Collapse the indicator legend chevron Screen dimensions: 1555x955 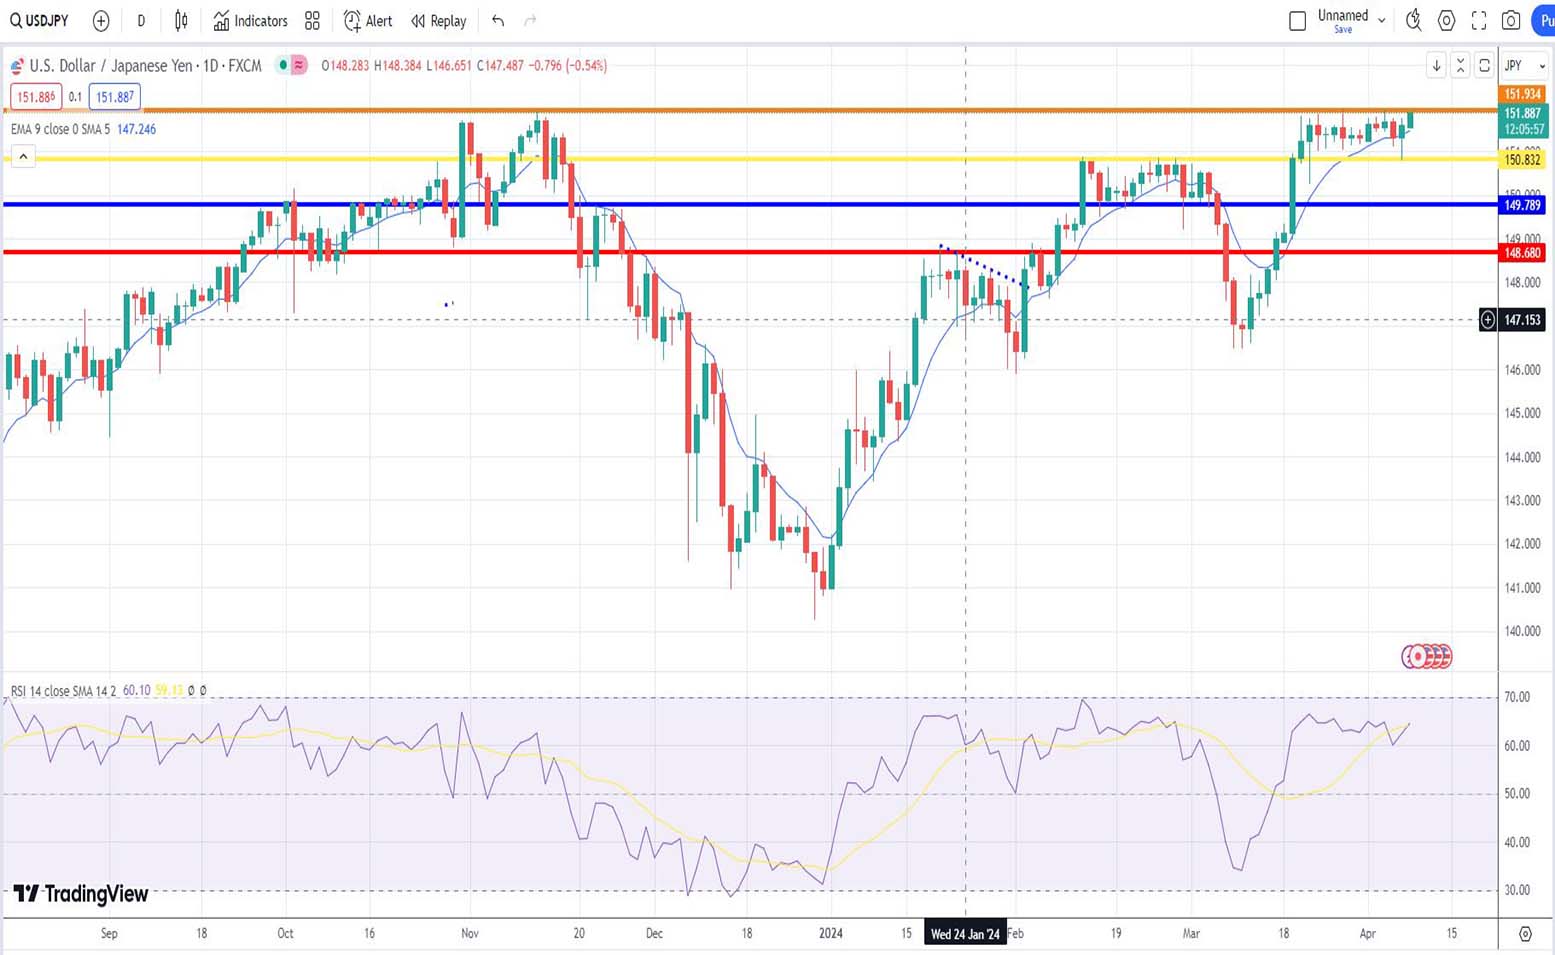click(x=23, y=156)
